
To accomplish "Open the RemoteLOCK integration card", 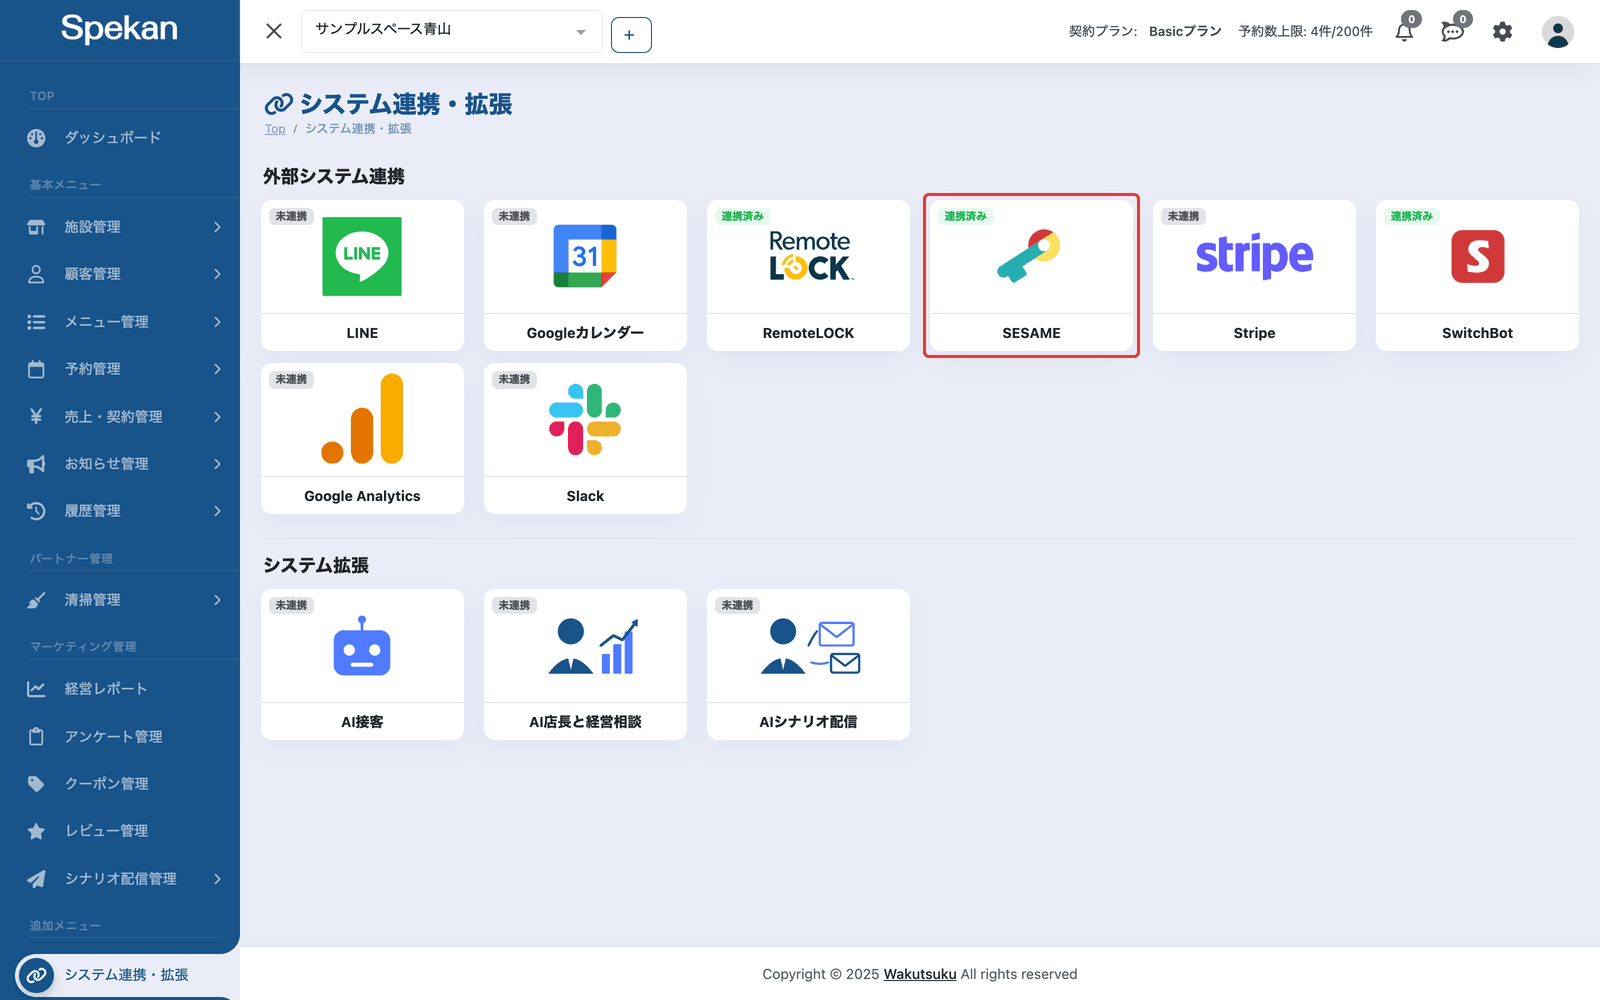I will [808, 275].
